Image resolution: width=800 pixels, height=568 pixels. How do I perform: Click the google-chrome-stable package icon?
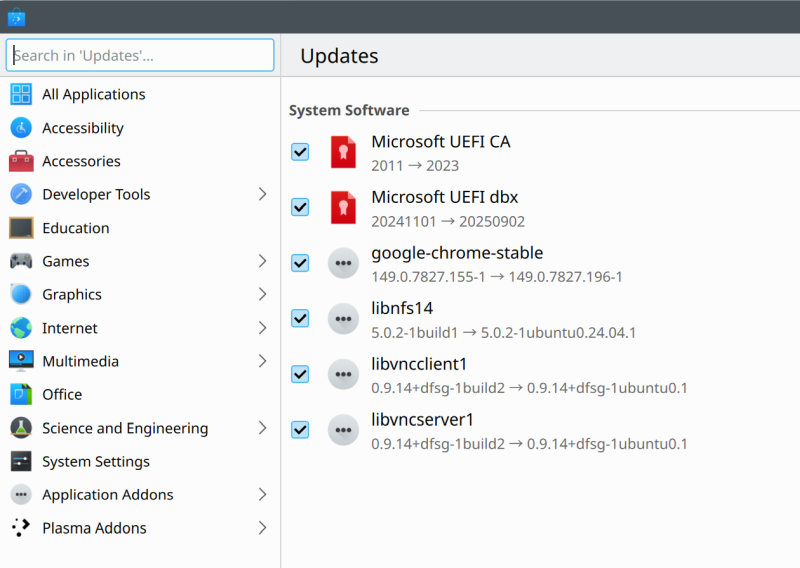(343, 263)
